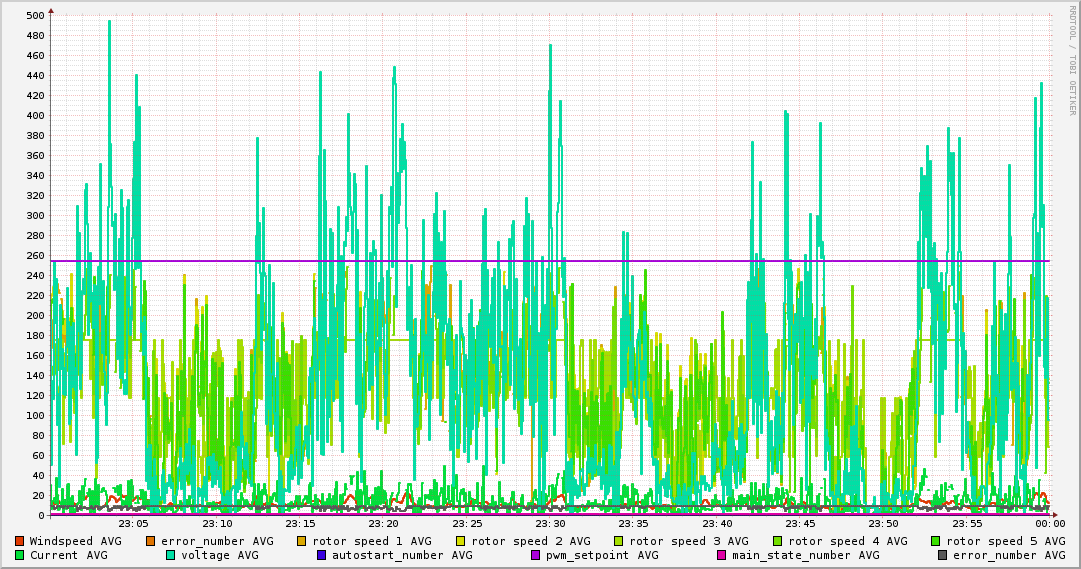Select the pink main_state_number AVG swatch

721,555
